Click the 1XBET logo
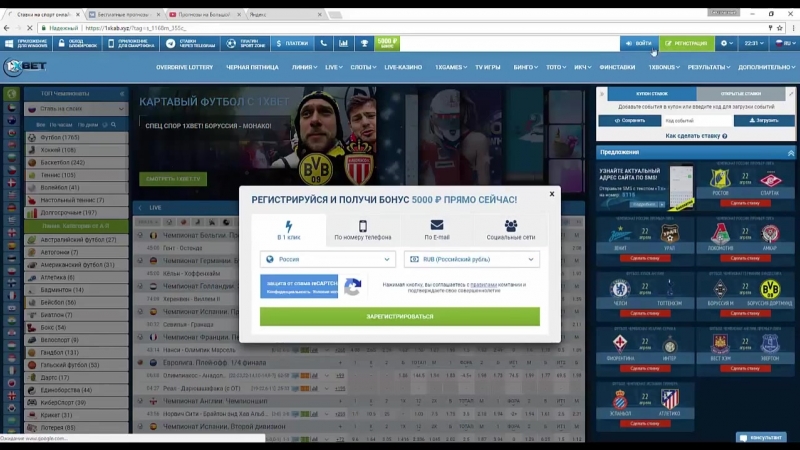 (25, 66)
